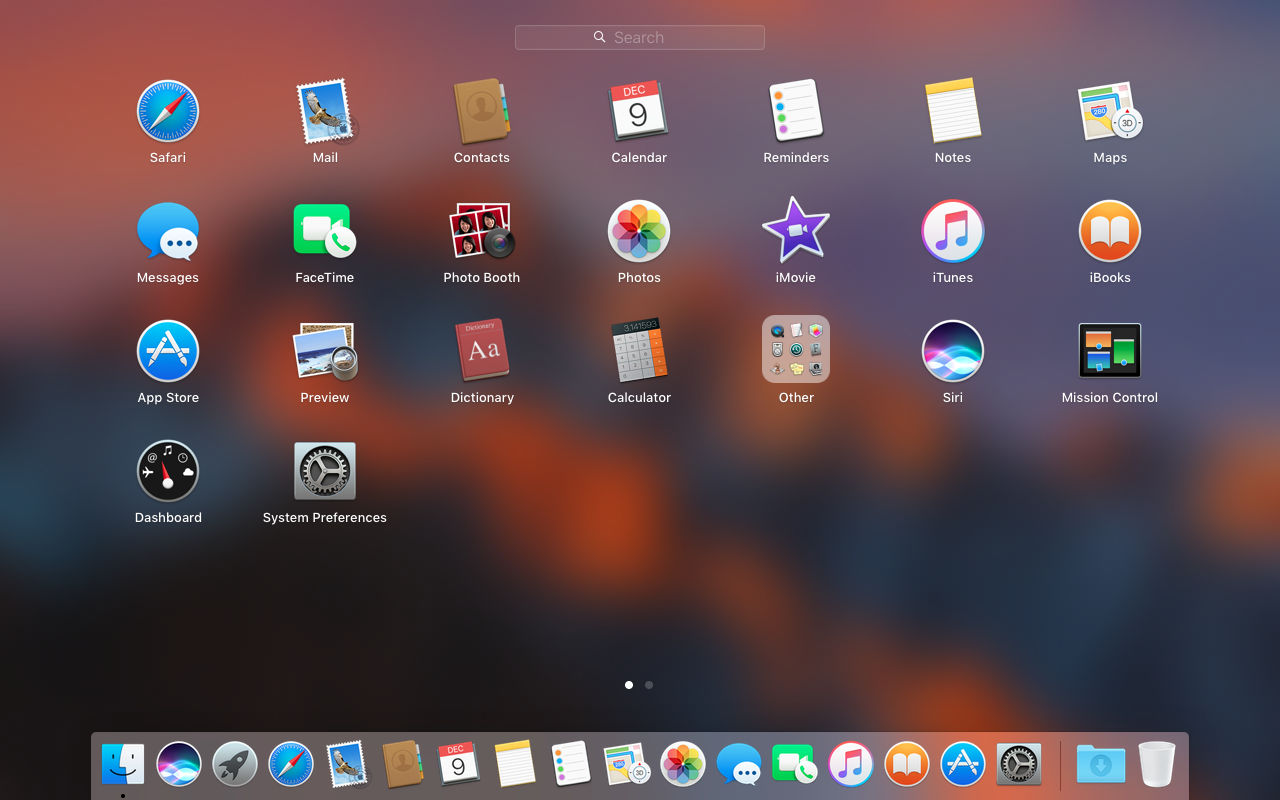
Task: Launch iTunes from the Launchpad grid
Action: pyautogui.click(x=953, y=231)
